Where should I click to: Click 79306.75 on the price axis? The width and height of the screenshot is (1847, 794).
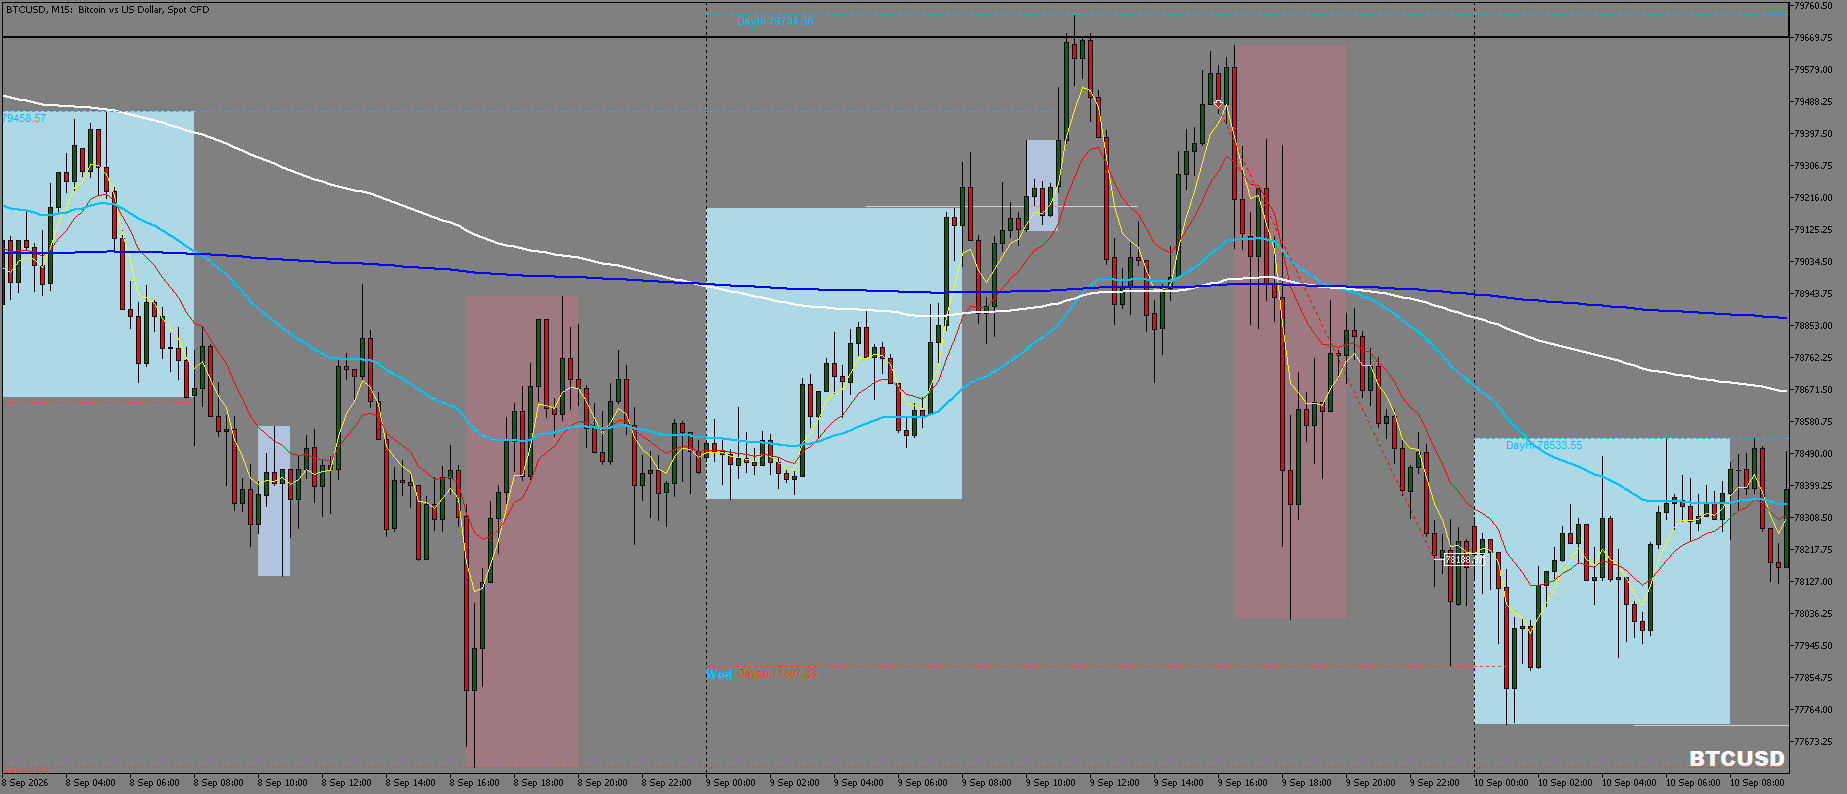pos(1814,166)
